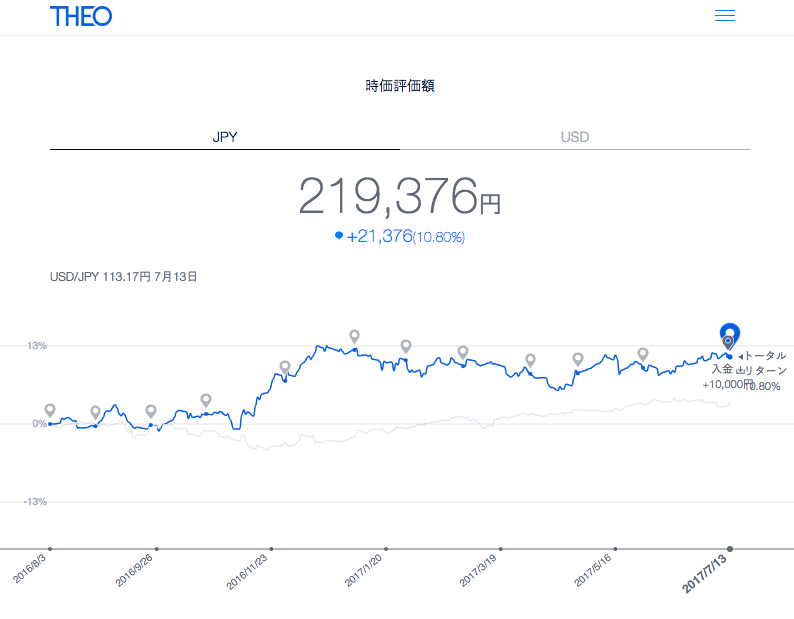Viewport: 794px width, 619px height.
Task: Select the large blue current-date pin
Action: tap(729, 334)
